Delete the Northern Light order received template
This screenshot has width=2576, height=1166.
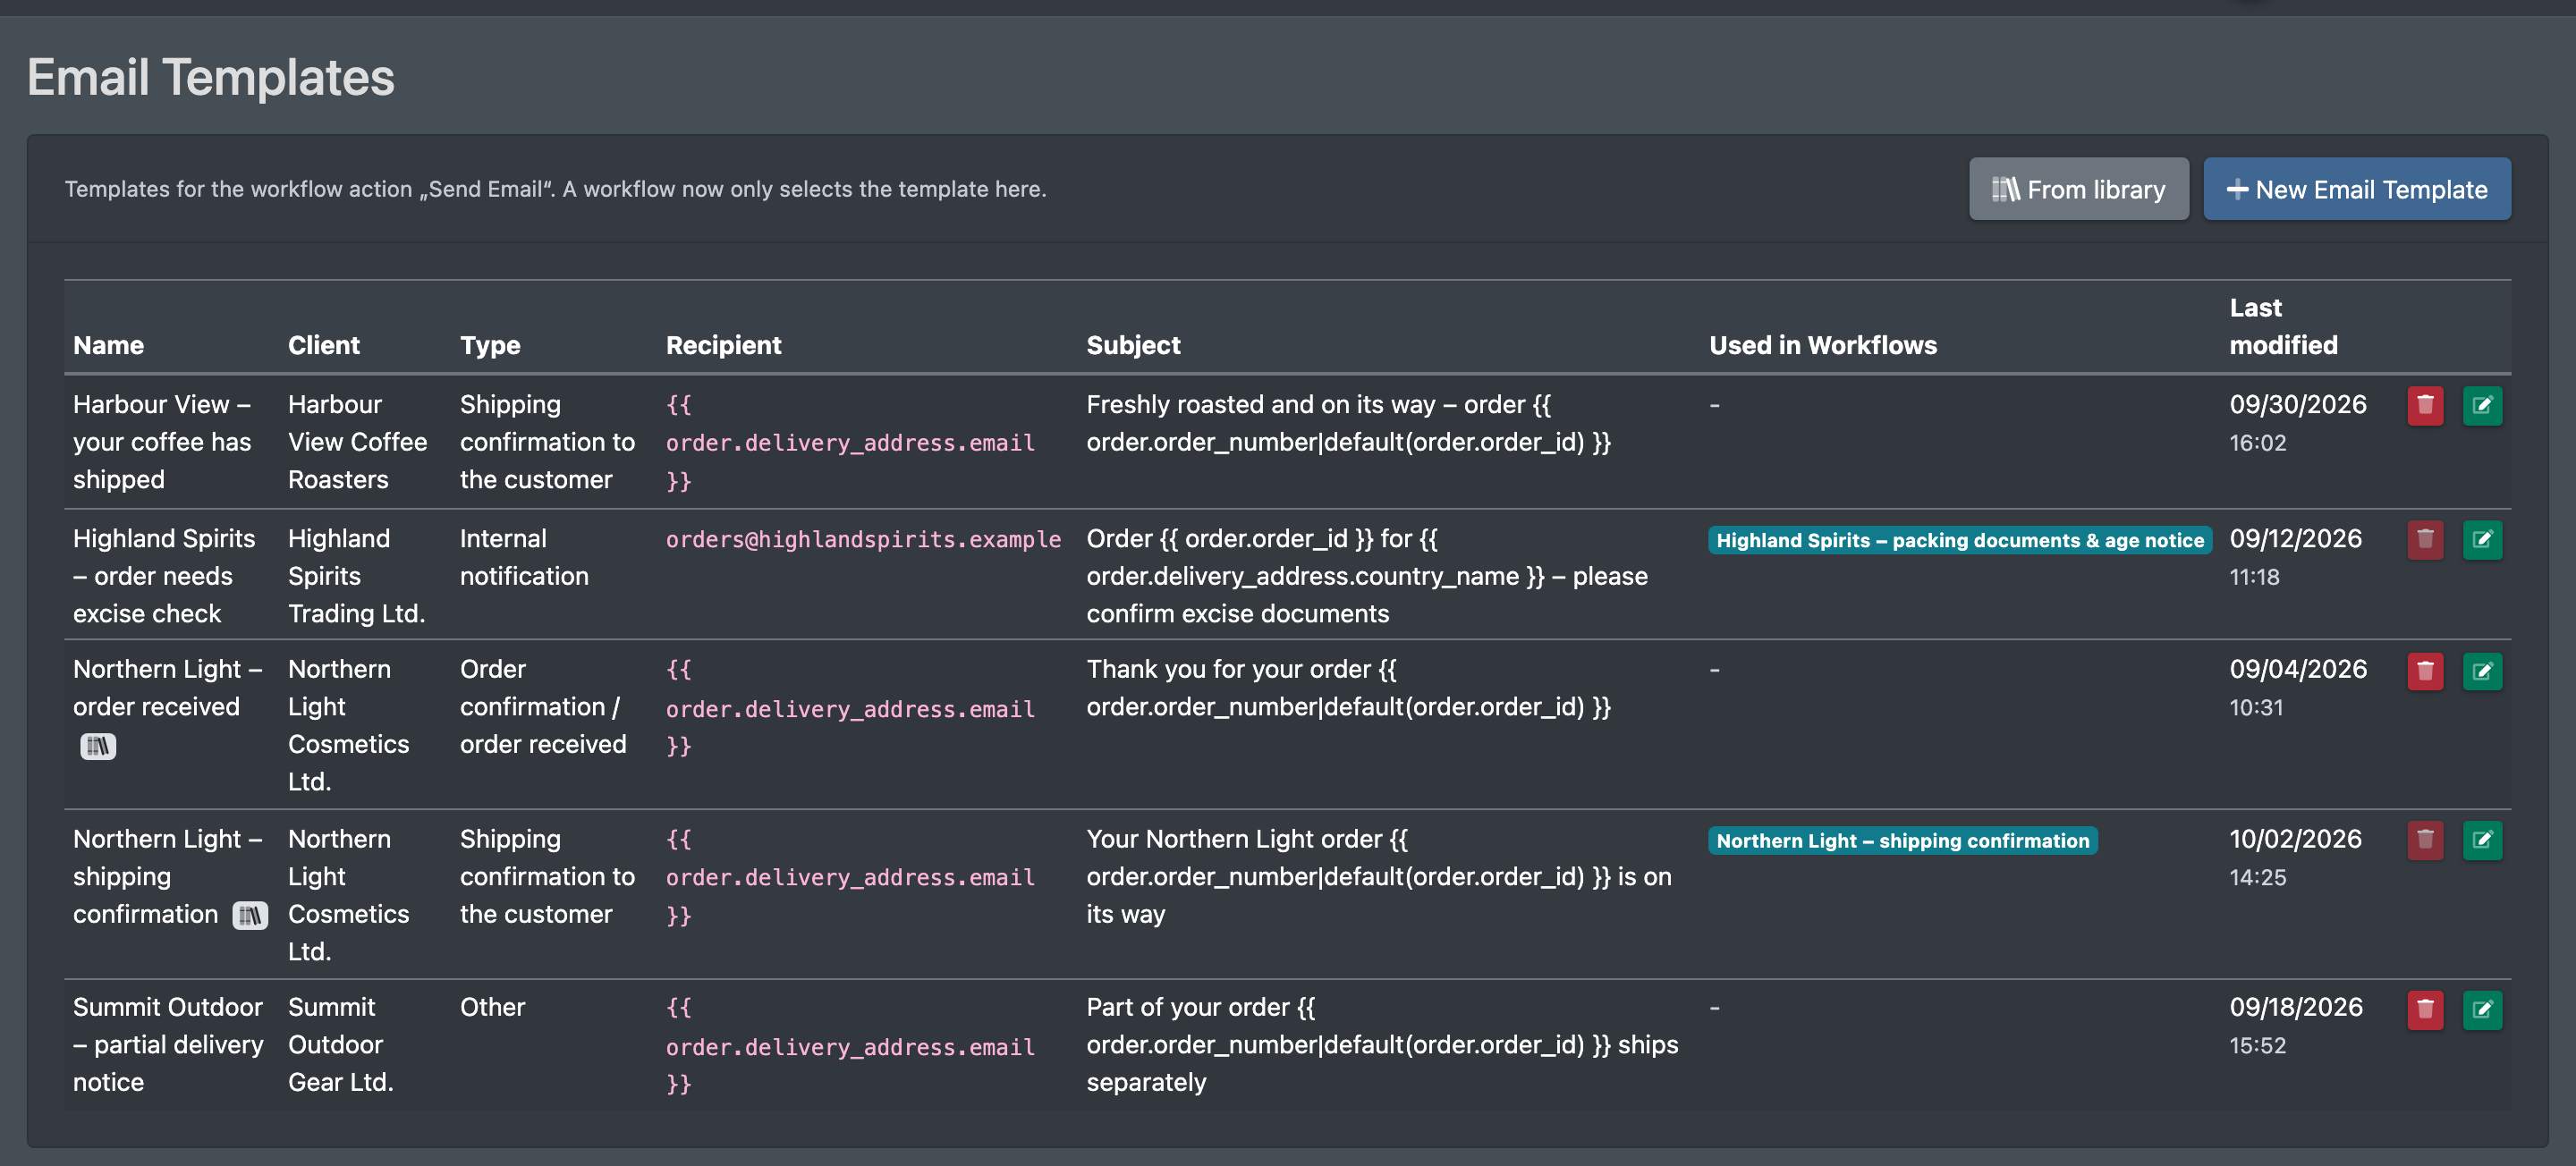2425,671
